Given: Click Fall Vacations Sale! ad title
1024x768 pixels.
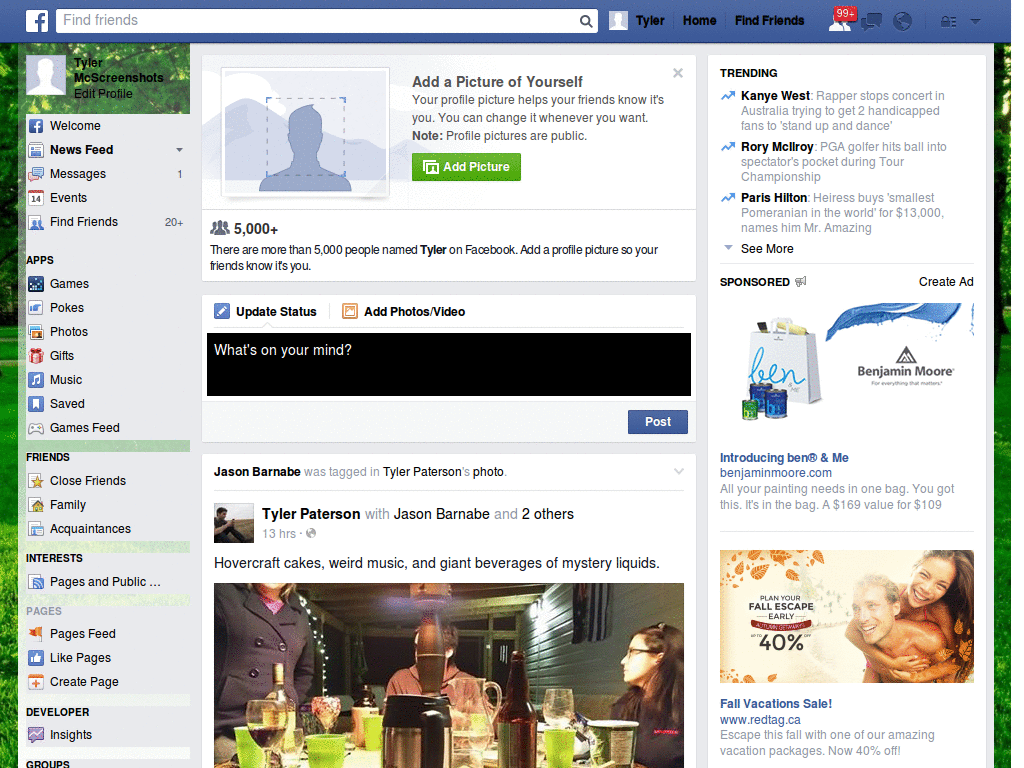Looking at the screenshot, I should click(776, 704).
